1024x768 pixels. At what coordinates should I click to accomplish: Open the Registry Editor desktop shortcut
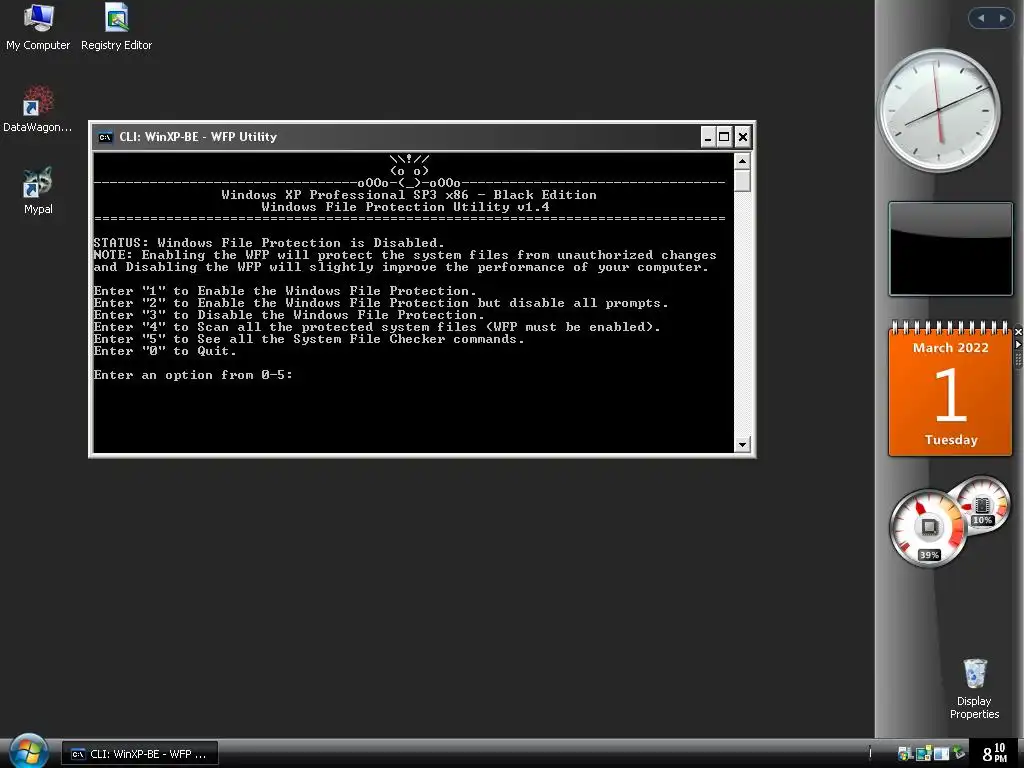(x=116, y=27)
